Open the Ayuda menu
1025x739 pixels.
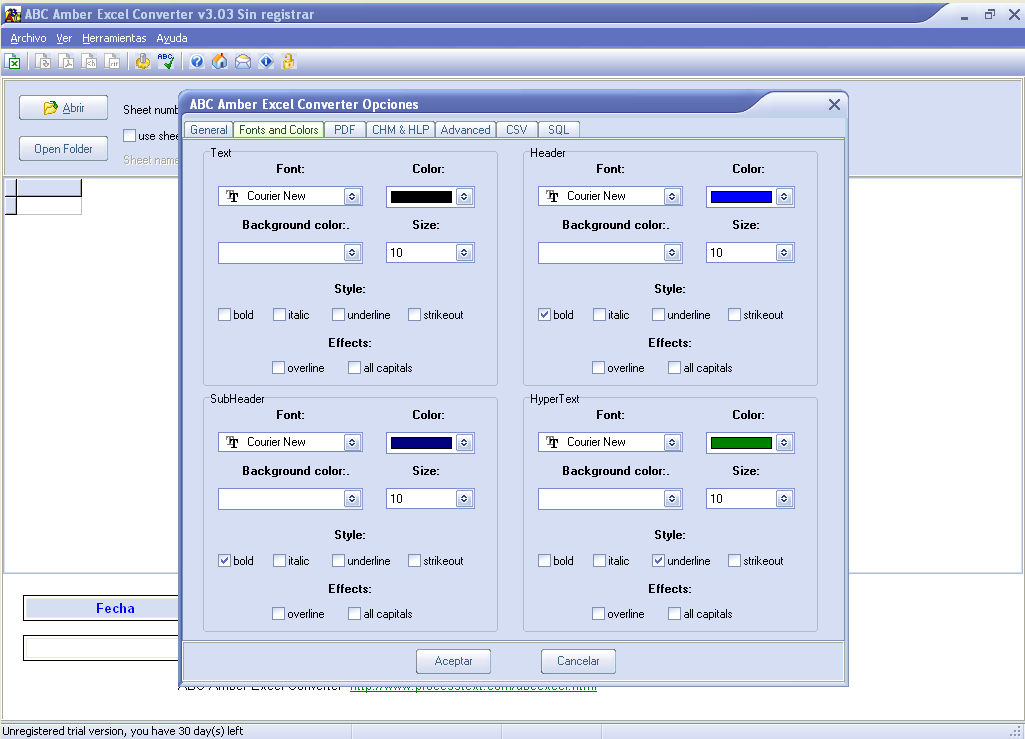click(x=172, y=38)
